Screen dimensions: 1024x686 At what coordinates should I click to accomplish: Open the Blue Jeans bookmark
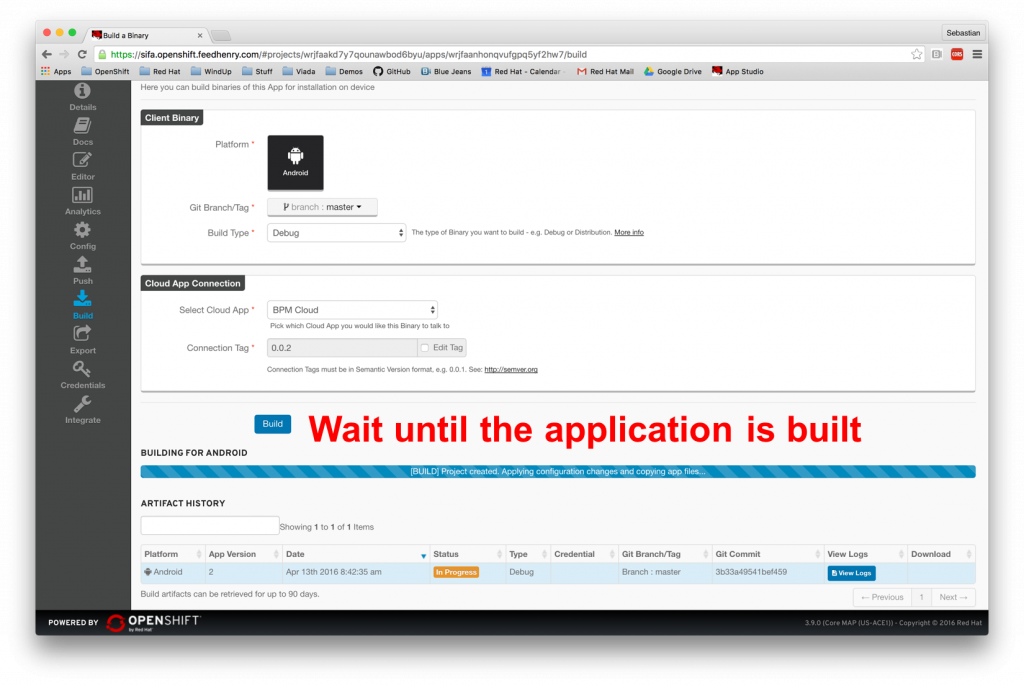pyautogui.click(x=446, y=72)
